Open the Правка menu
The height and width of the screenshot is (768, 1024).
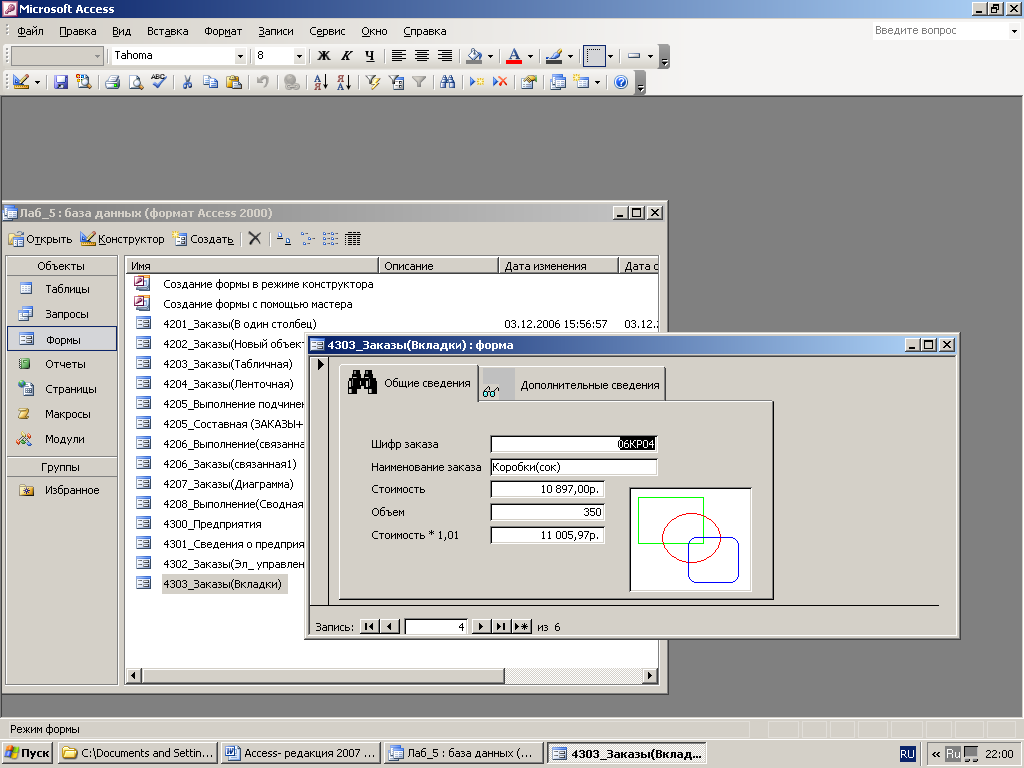click(78, 31)
